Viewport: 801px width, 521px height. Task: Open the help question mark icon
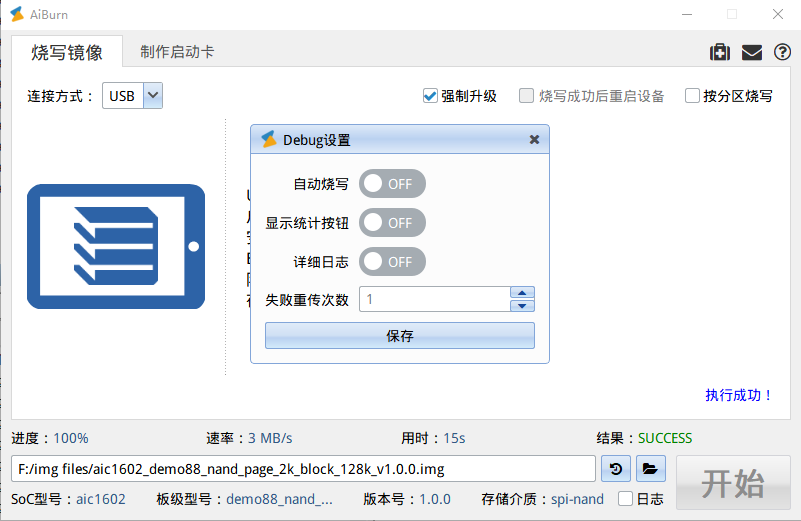782,53
